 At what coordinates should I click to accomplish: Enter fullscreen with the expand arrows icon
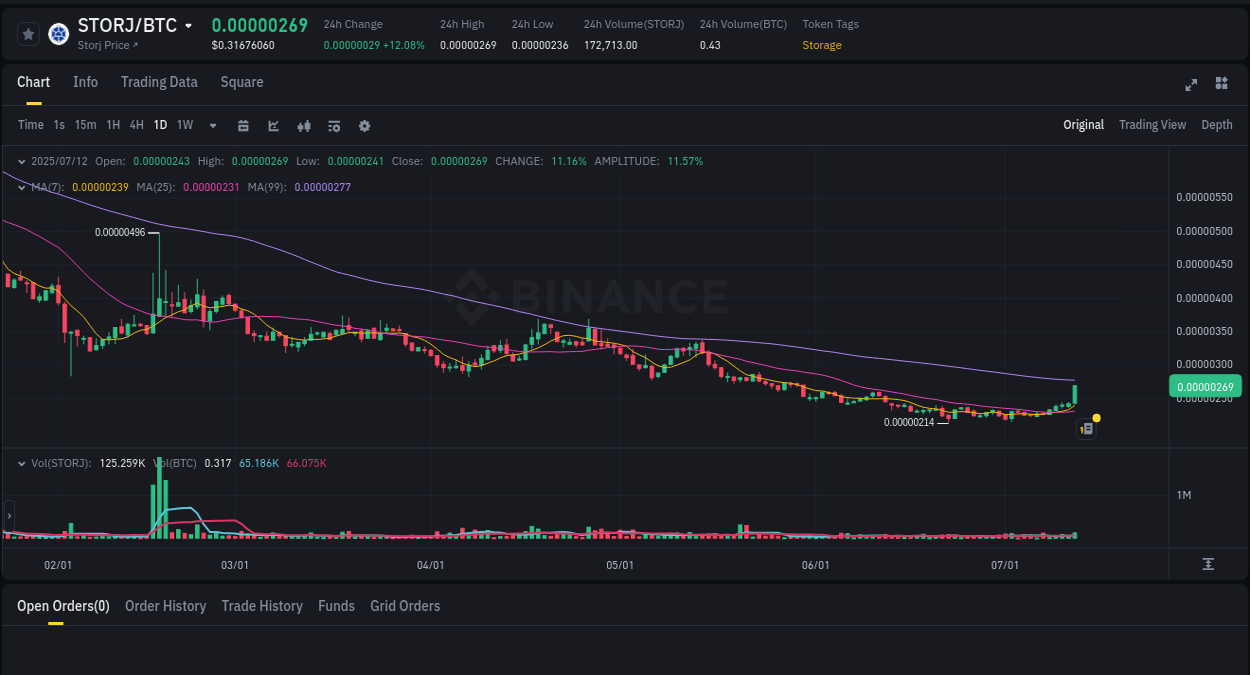(x=1191, y=85)
